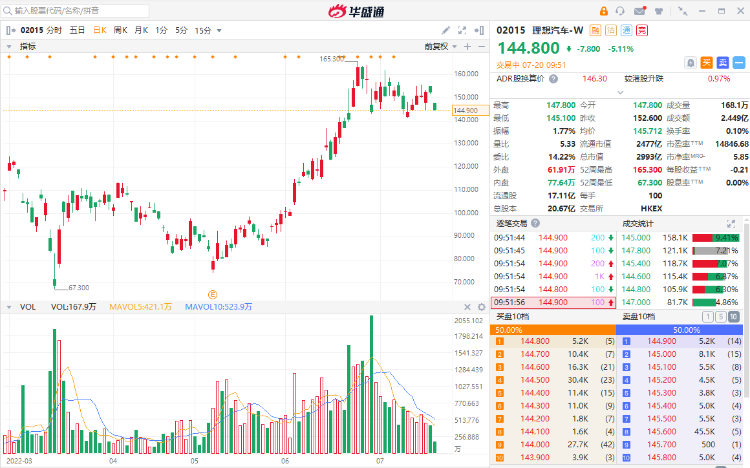
Task: Click search magnifier icon in stock input
Action: pos(7,11)
